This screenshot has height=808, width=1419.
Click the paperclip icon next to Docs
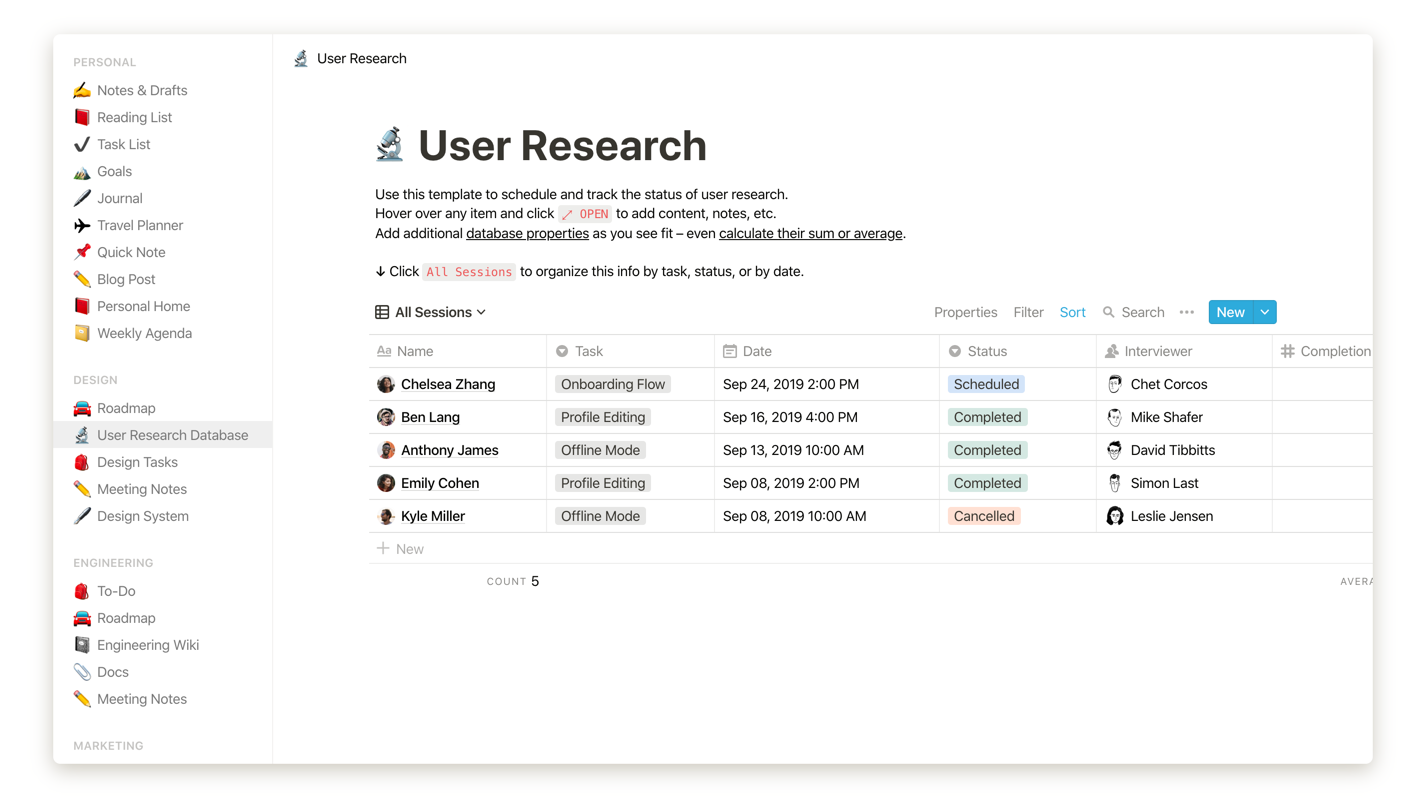point(82,672)
